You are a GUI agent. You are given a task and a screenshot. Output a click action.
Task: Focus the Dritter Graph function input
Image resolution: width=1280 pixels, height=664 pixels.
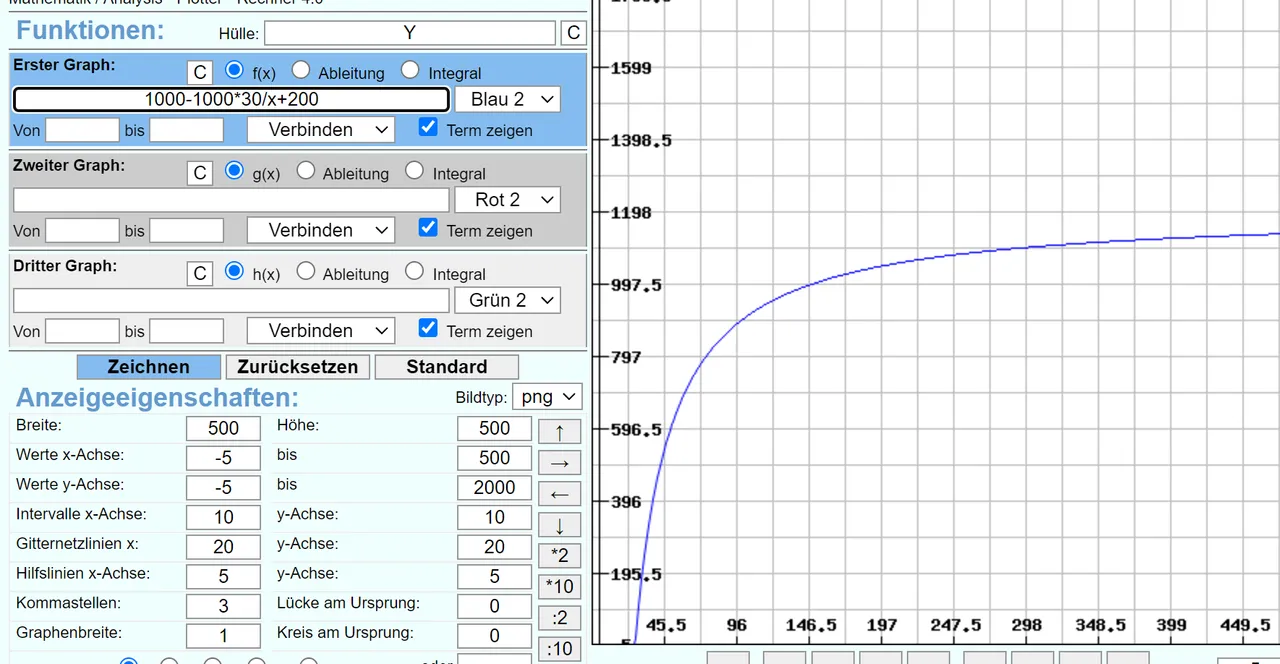click(x=231, y=300)
